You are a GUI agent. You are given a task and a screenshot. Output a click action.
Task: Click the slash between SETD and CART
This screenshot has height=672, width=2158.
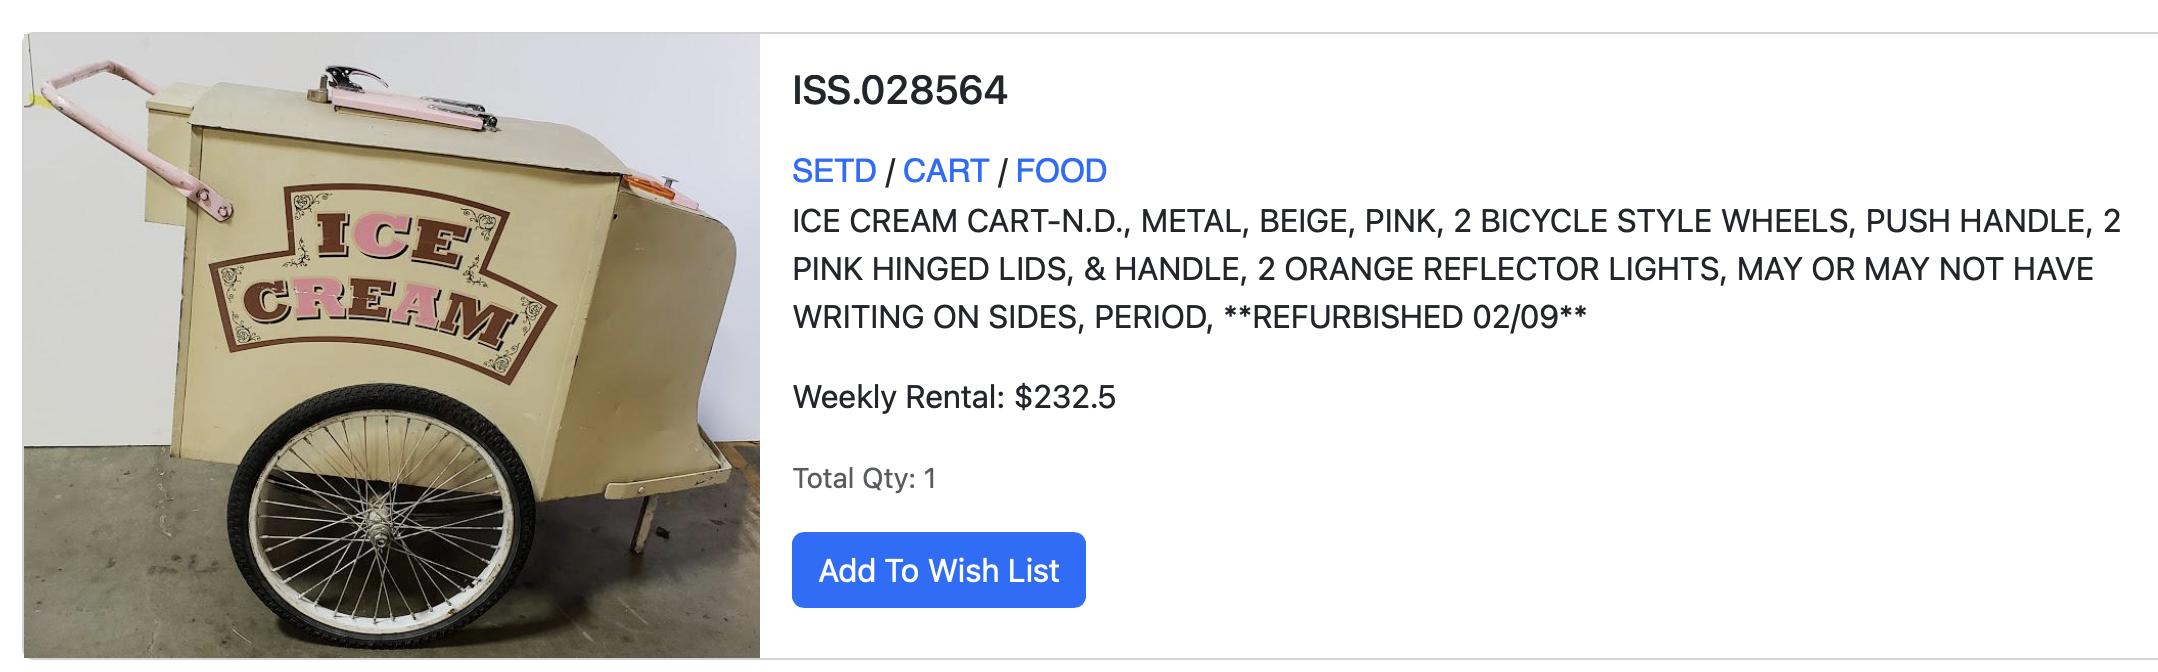889,172
